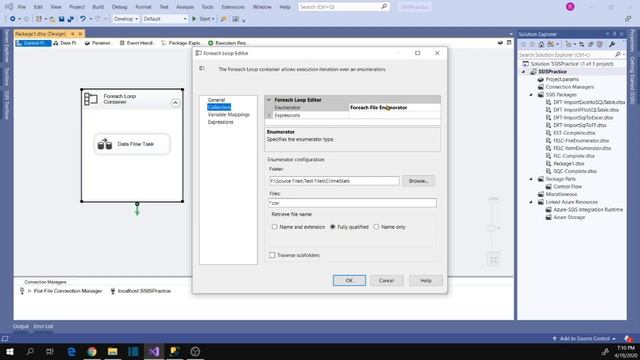Viewport: 640px width, 360px height.
Task: Open the File menu
Action: click(22, 7)
